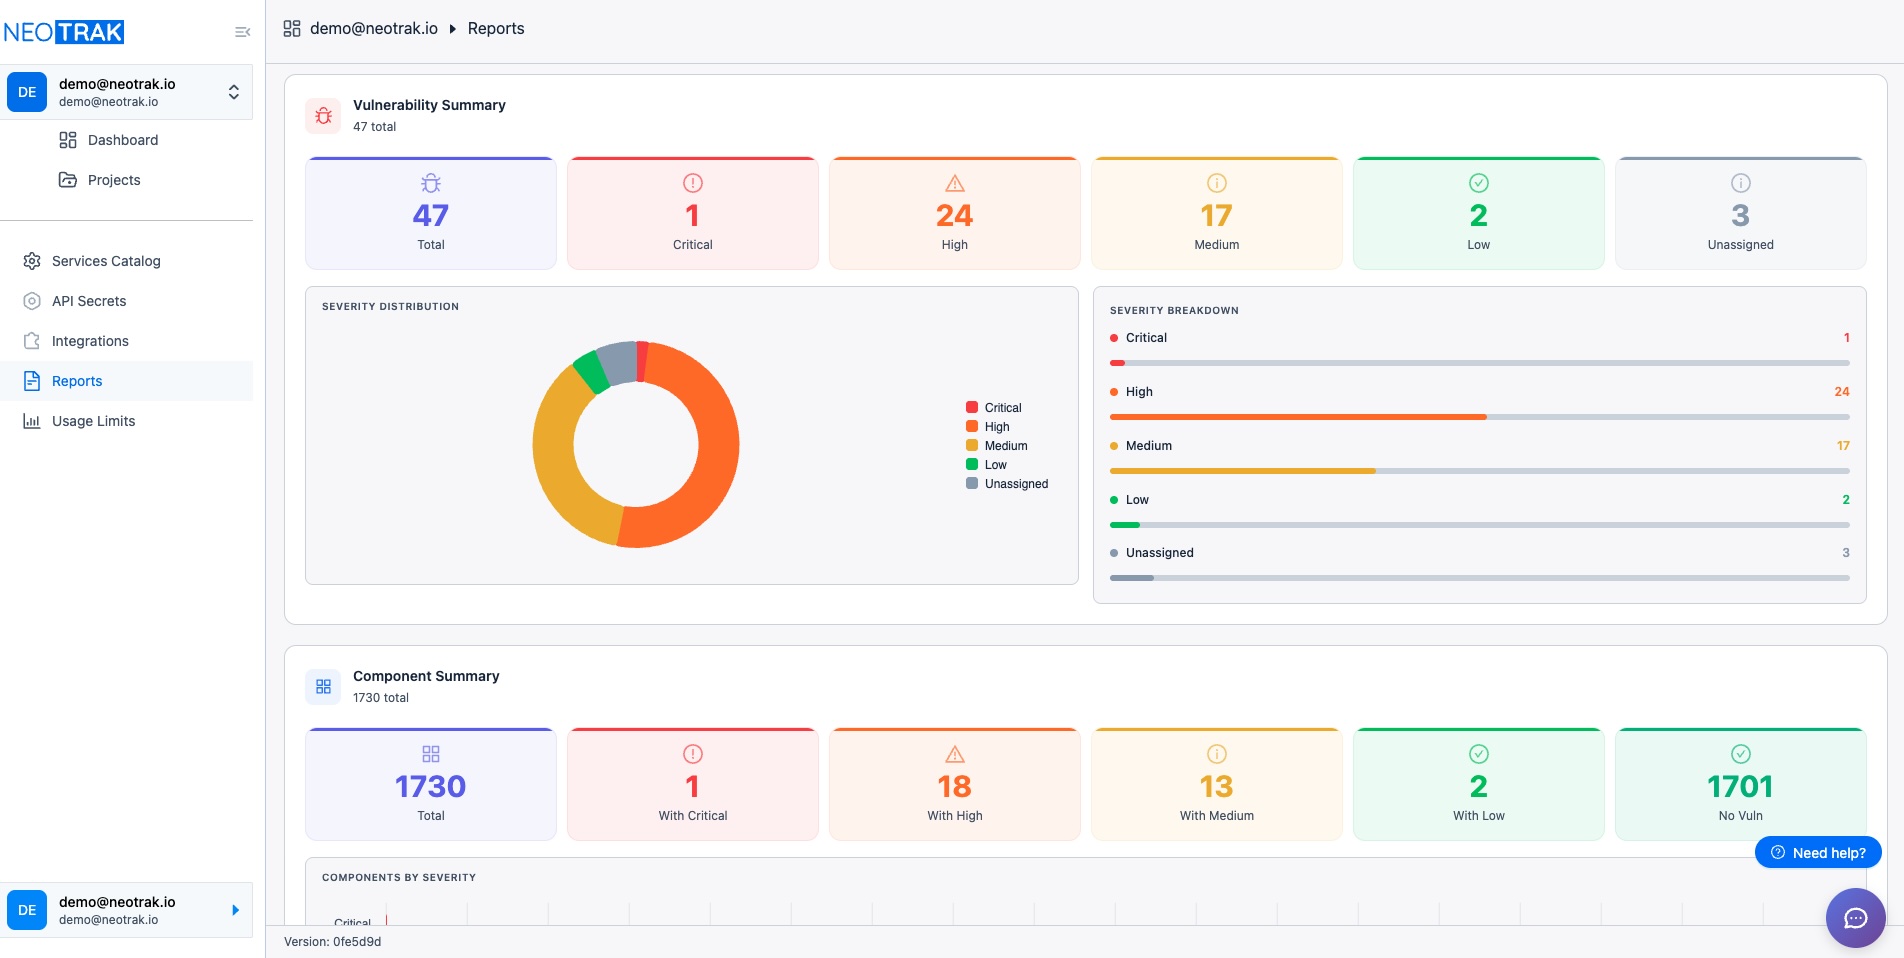1904x958 pixels.
Task: Go to Usage Limits in sidebar
Action: (93, 421)
